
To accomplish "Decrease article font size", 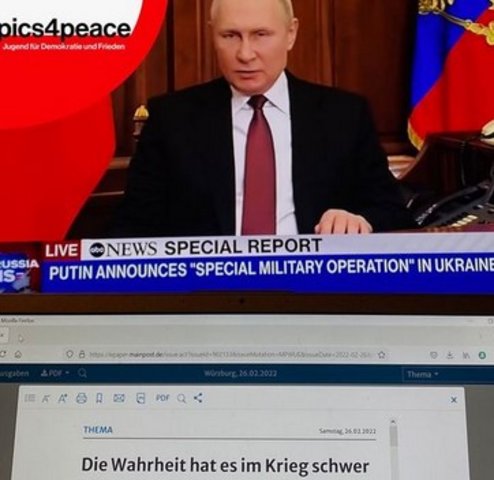I will tap(46, 398).
